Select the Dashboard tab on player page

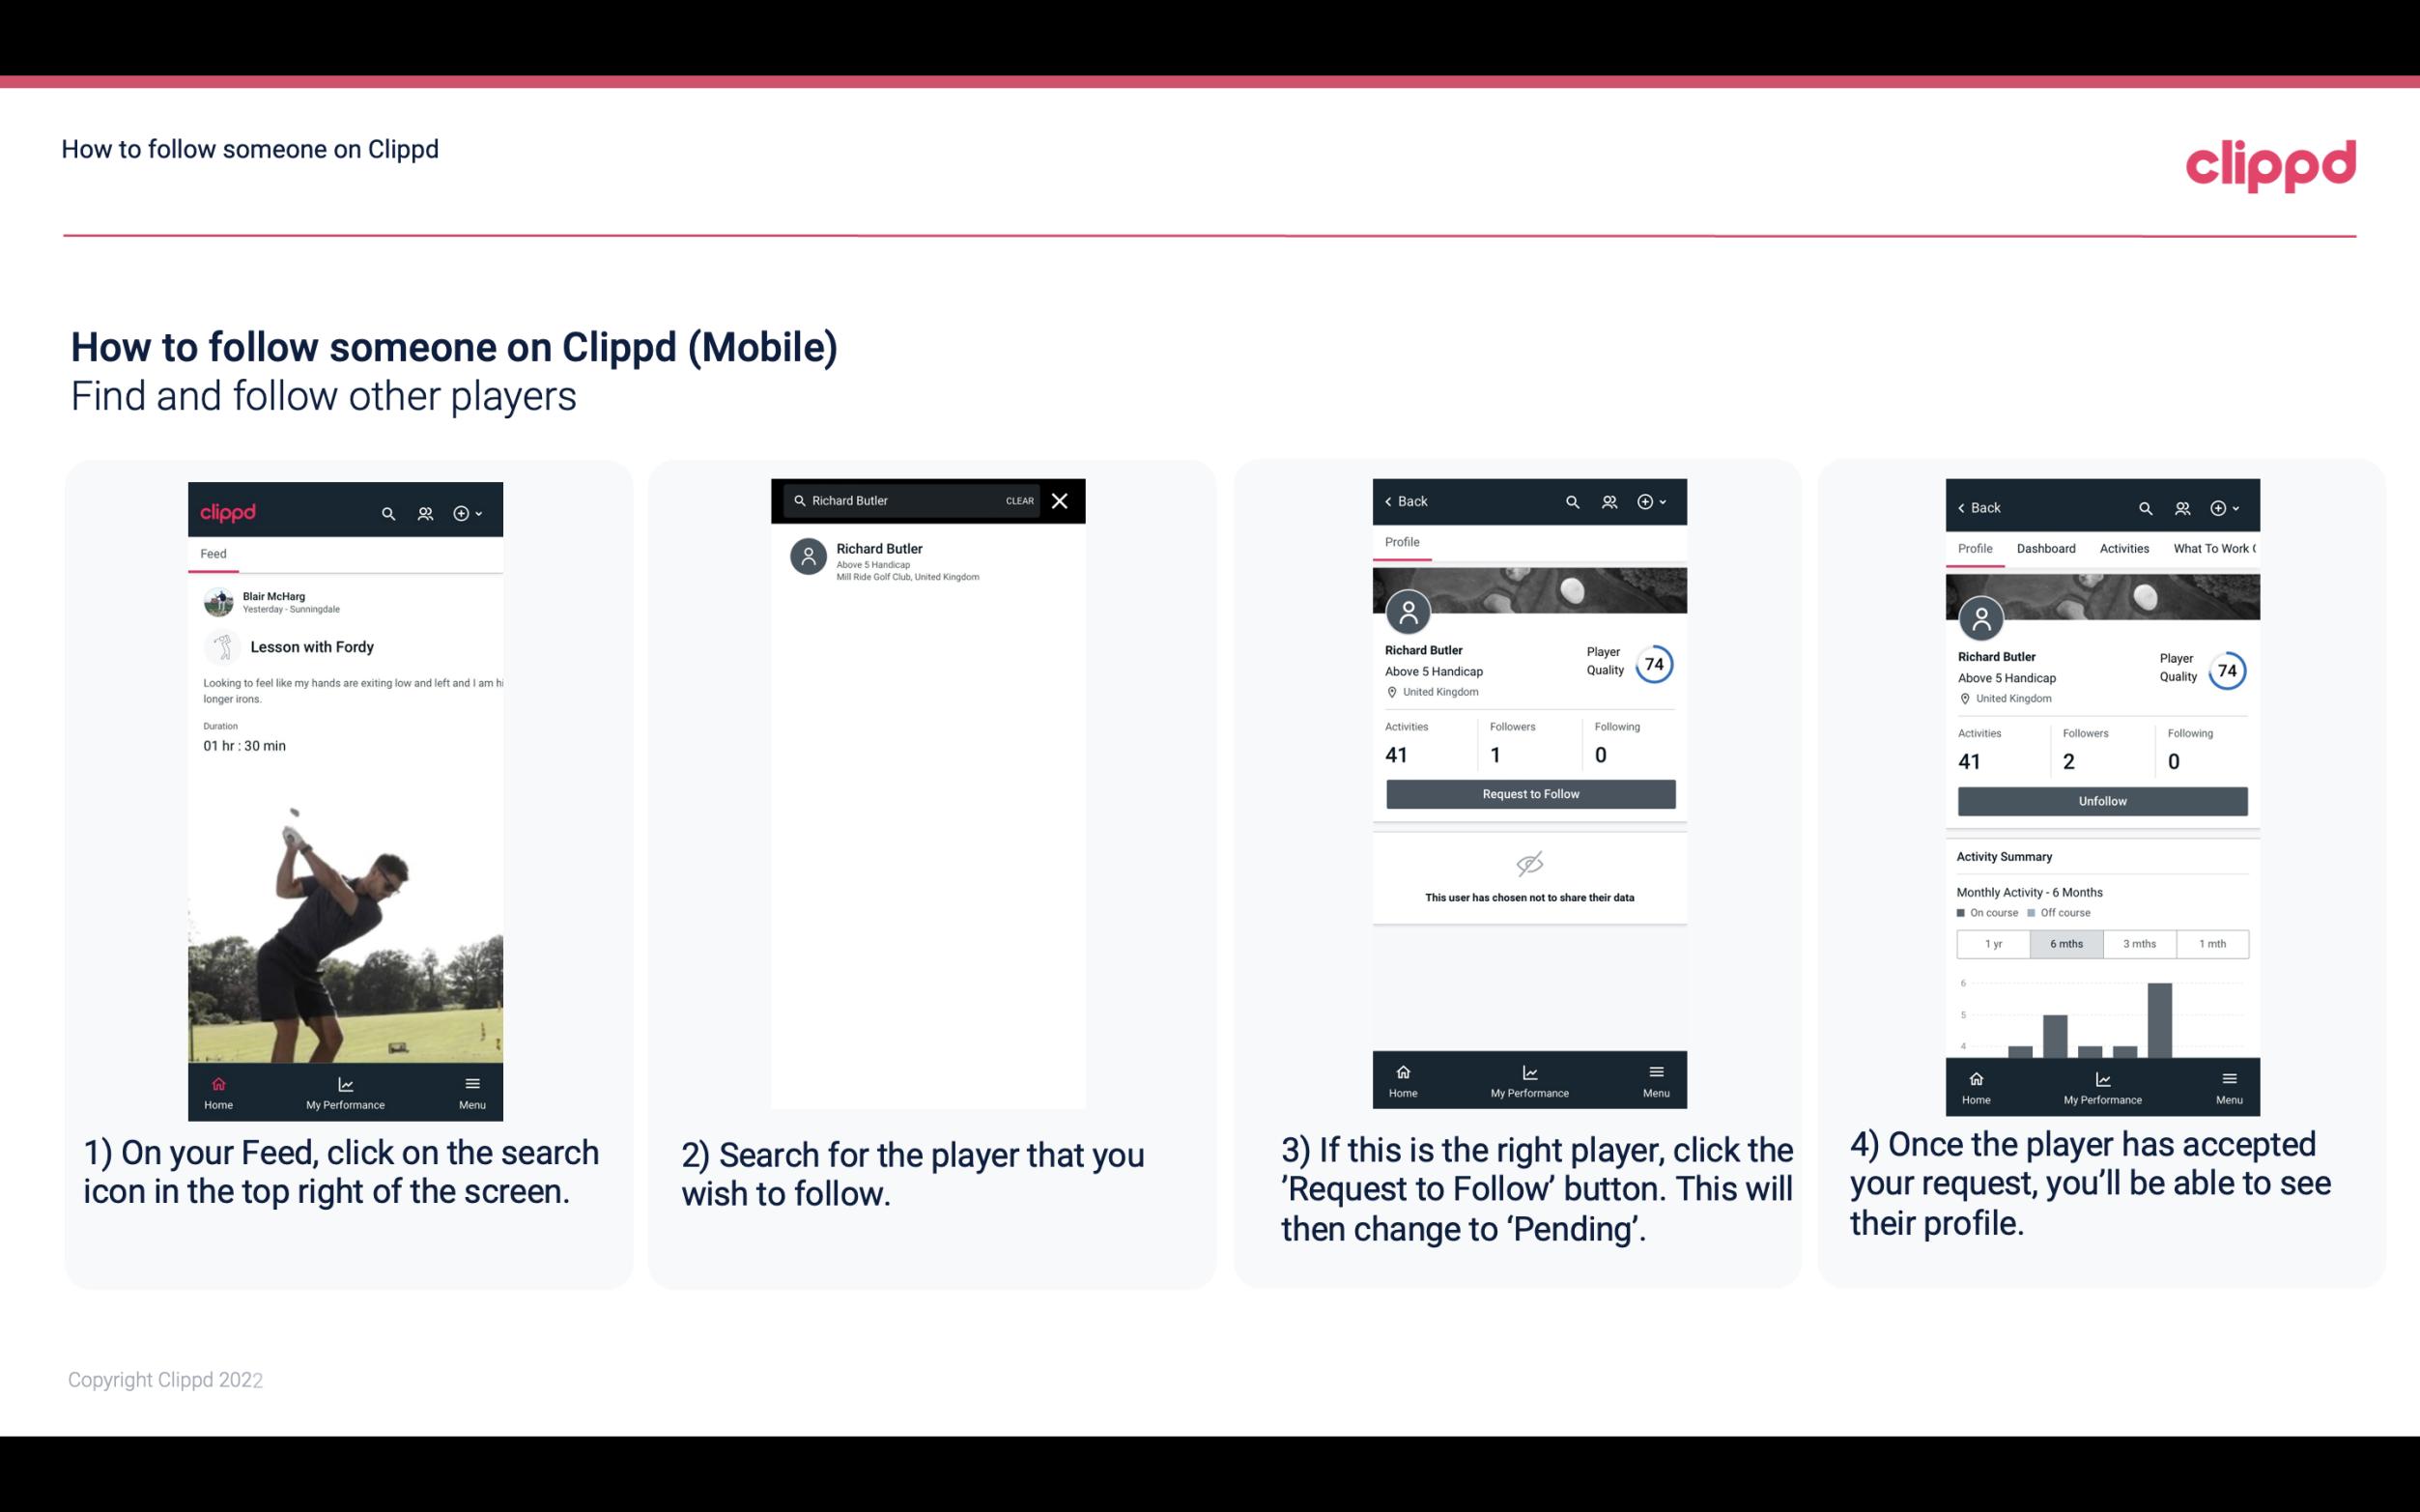[2046, 549]
